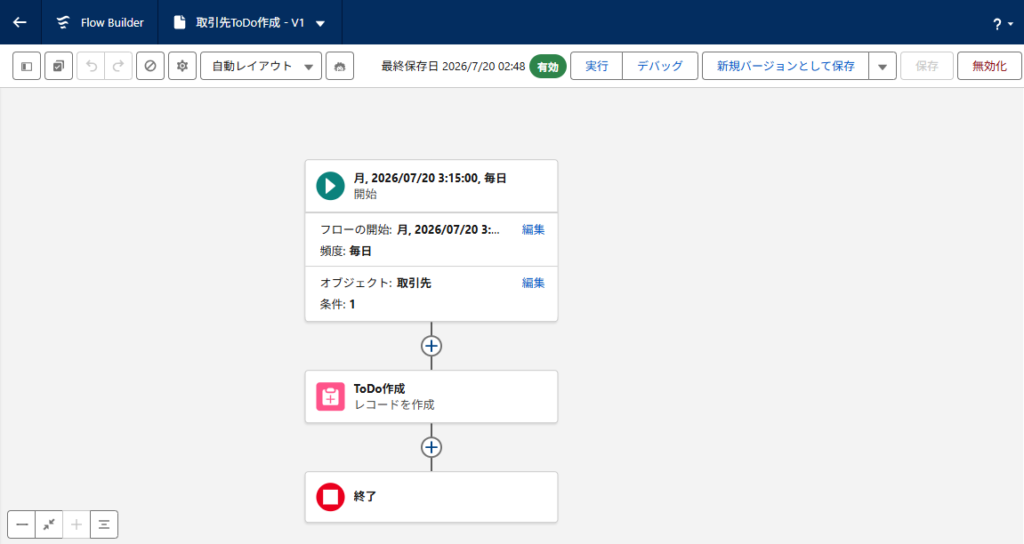Open flow settings gear icon
1024x544 pixels.
click(x=182, y=66)
